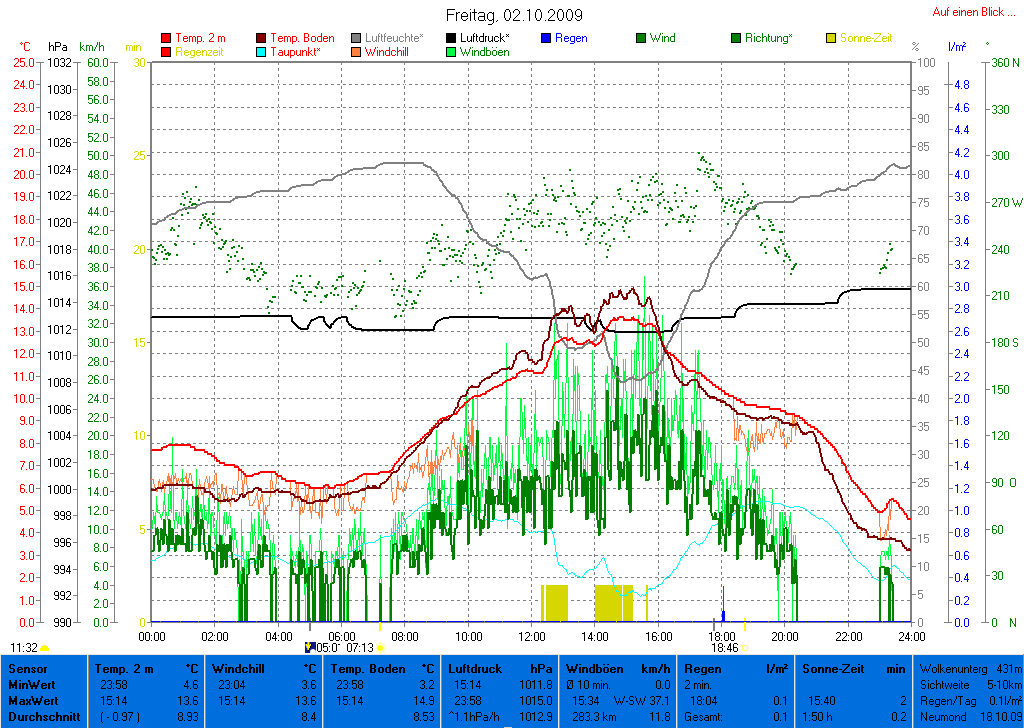1024x728 pixels.
Task: Click the cyan Taupunkt legend square
Action: coord(262,52)
